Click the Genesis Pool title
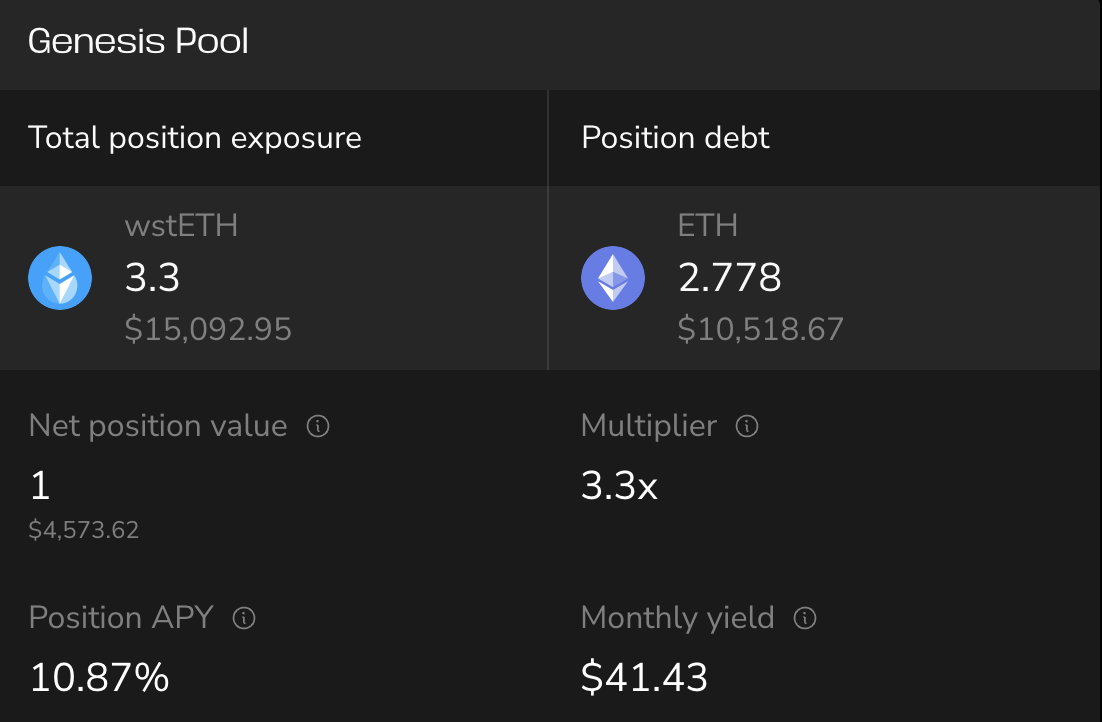 [x=138, y=42]
